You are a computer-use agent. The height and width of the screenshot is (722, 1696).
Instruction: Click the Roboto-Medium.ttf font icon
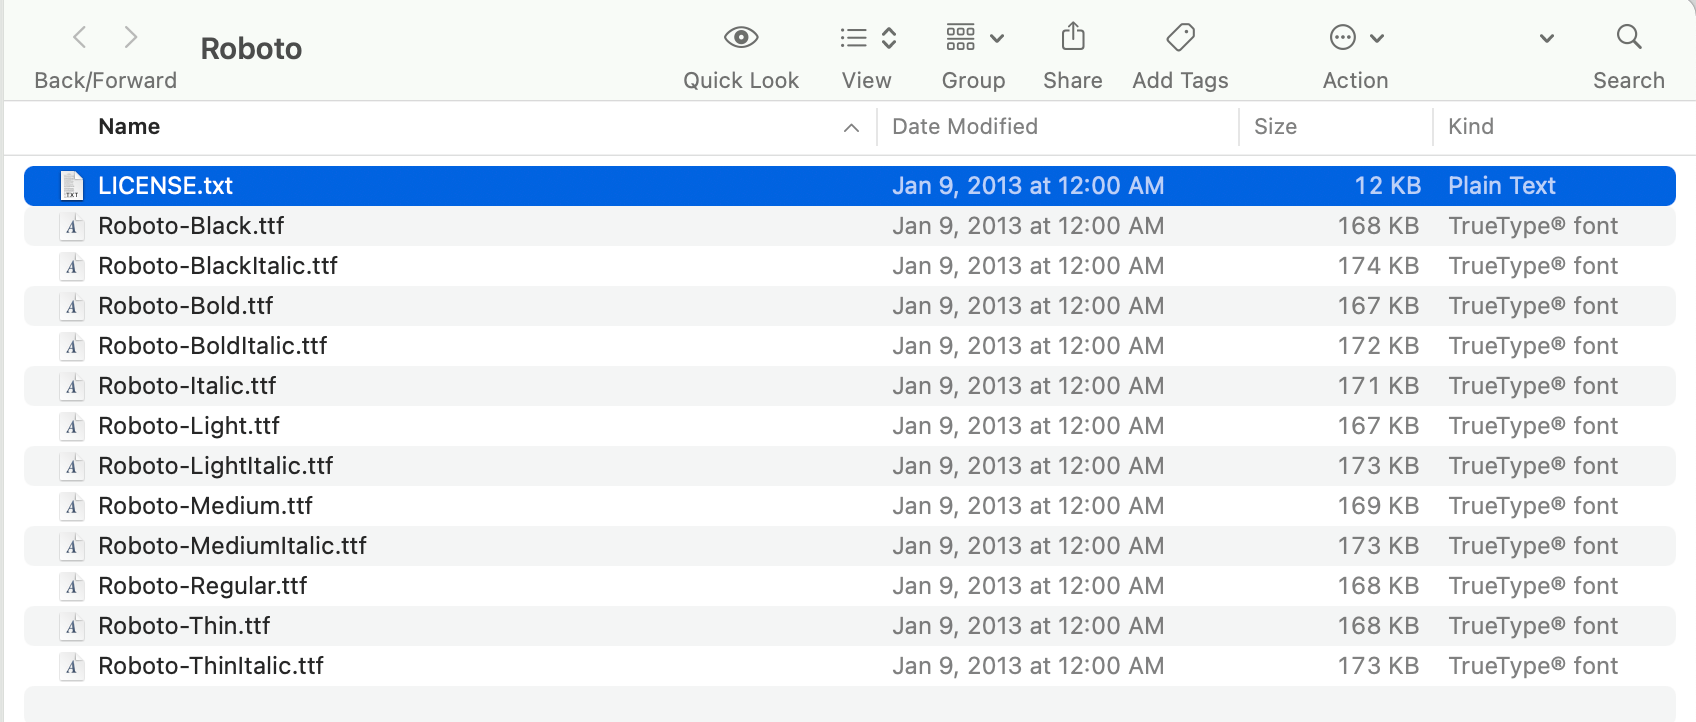(72, 506)
